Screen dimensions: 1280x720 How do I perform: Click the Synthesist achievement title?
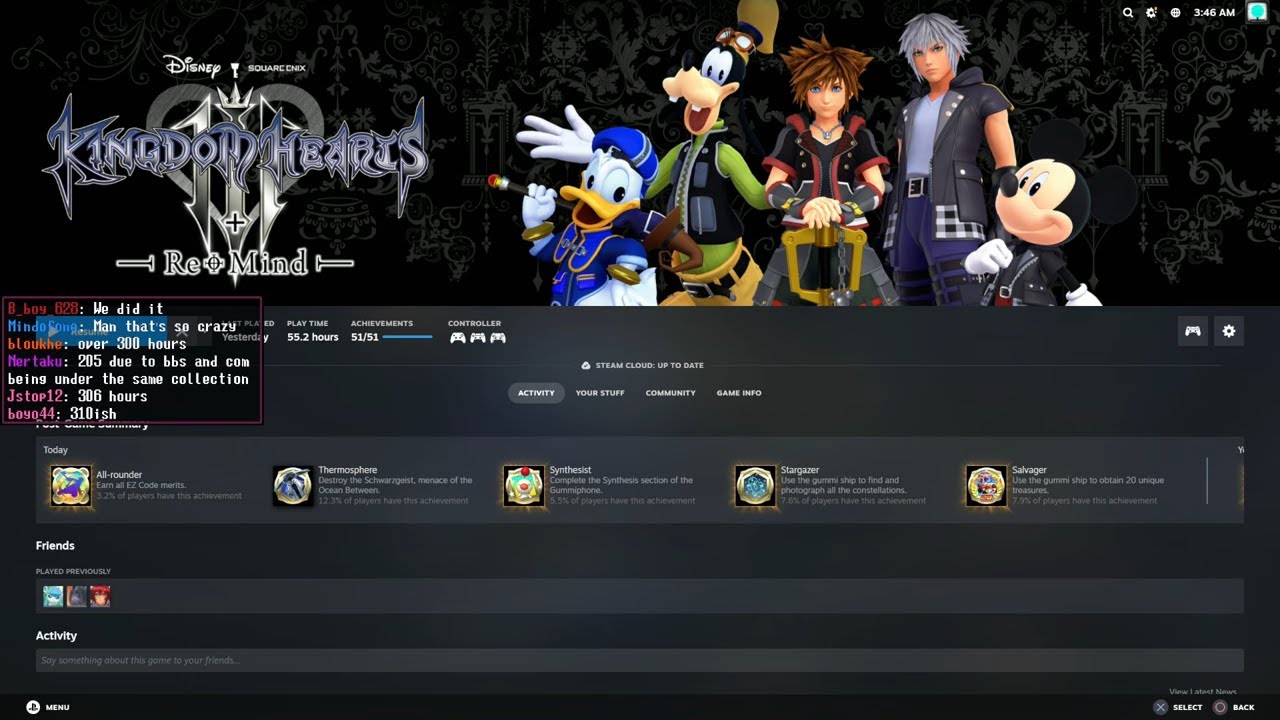pyautogui.click(x=570, y=470)
